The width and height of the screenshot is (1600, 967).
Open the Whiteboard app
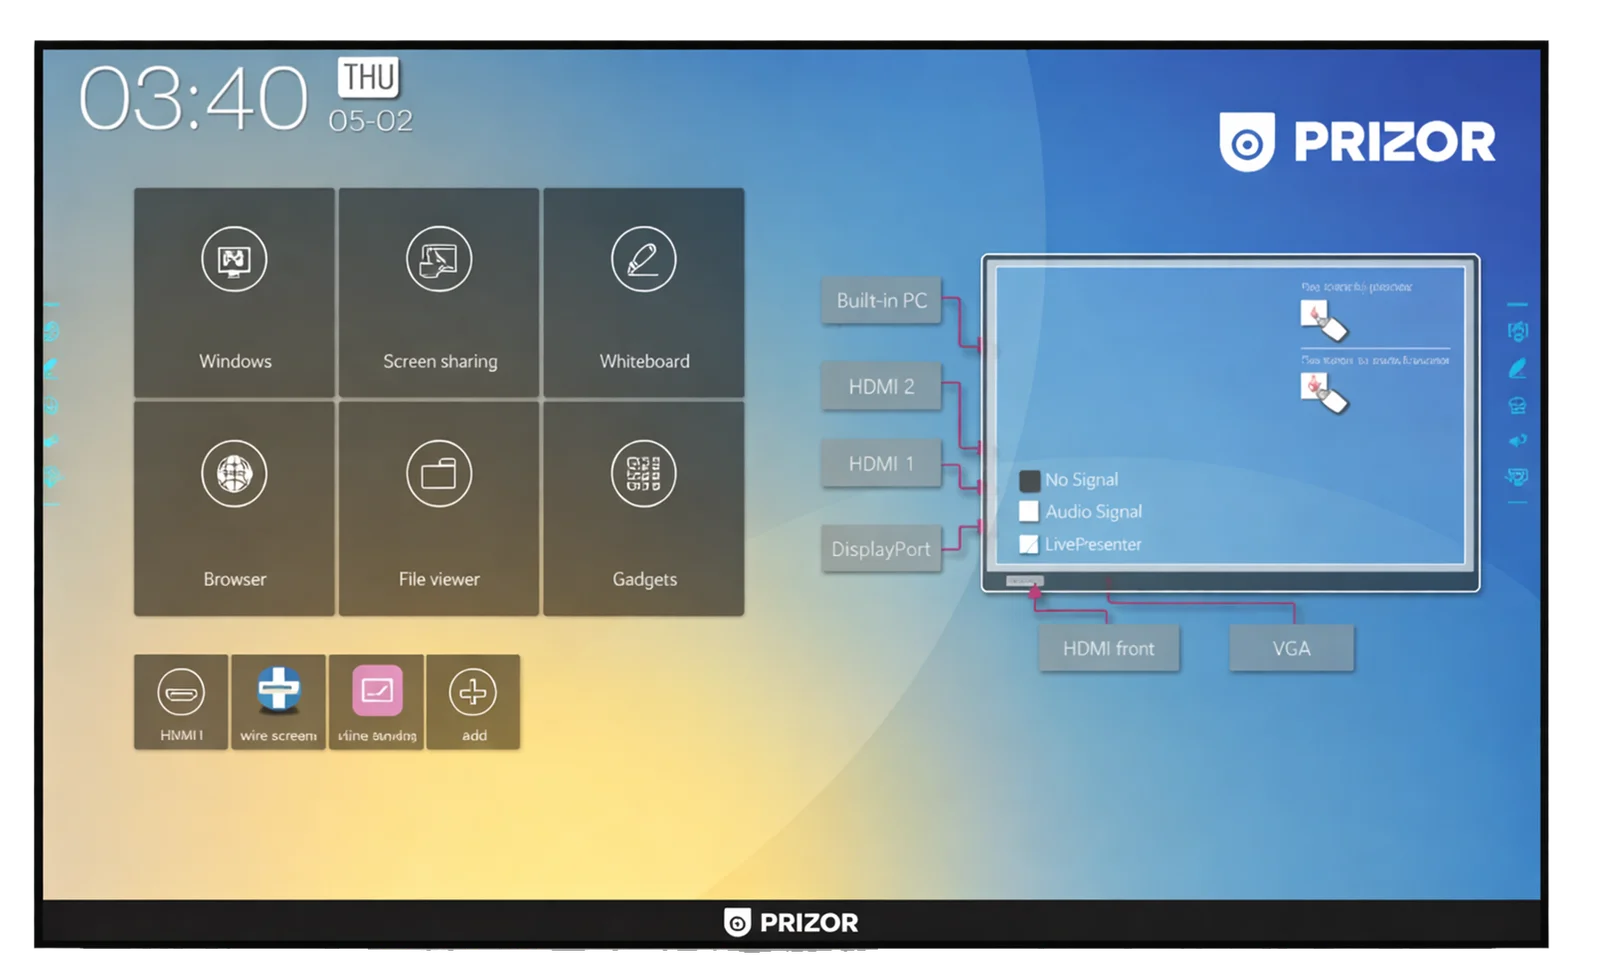pyautogui.click(x=644, y=292)
